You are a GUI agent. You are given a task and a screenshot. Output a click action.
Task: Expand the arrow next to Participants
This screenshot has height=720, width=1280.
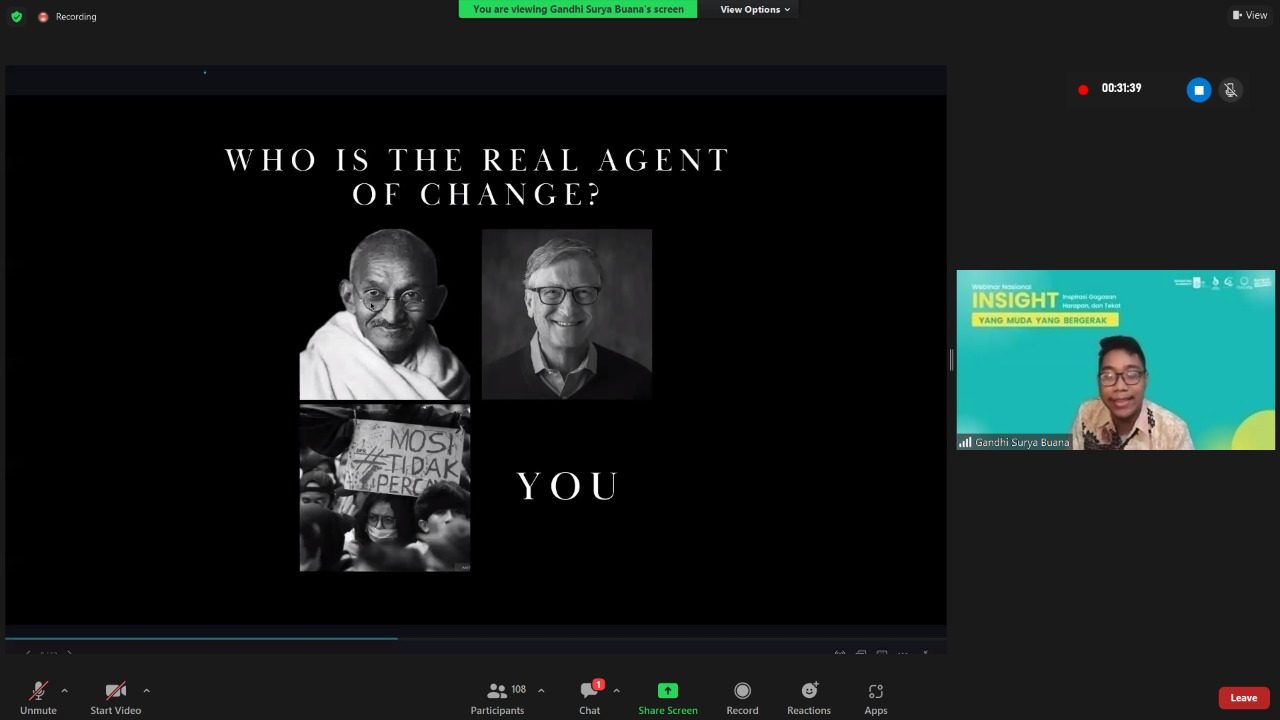tap(541, 690)
